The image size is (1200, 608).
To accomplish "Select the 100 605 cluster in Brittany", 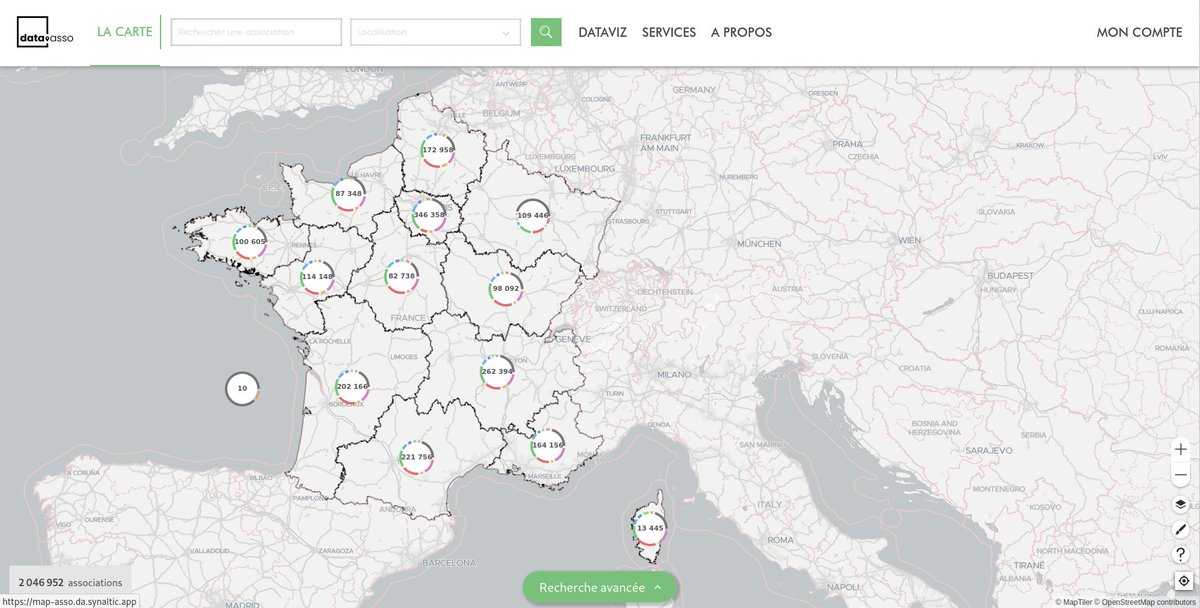I will (250, 242).
